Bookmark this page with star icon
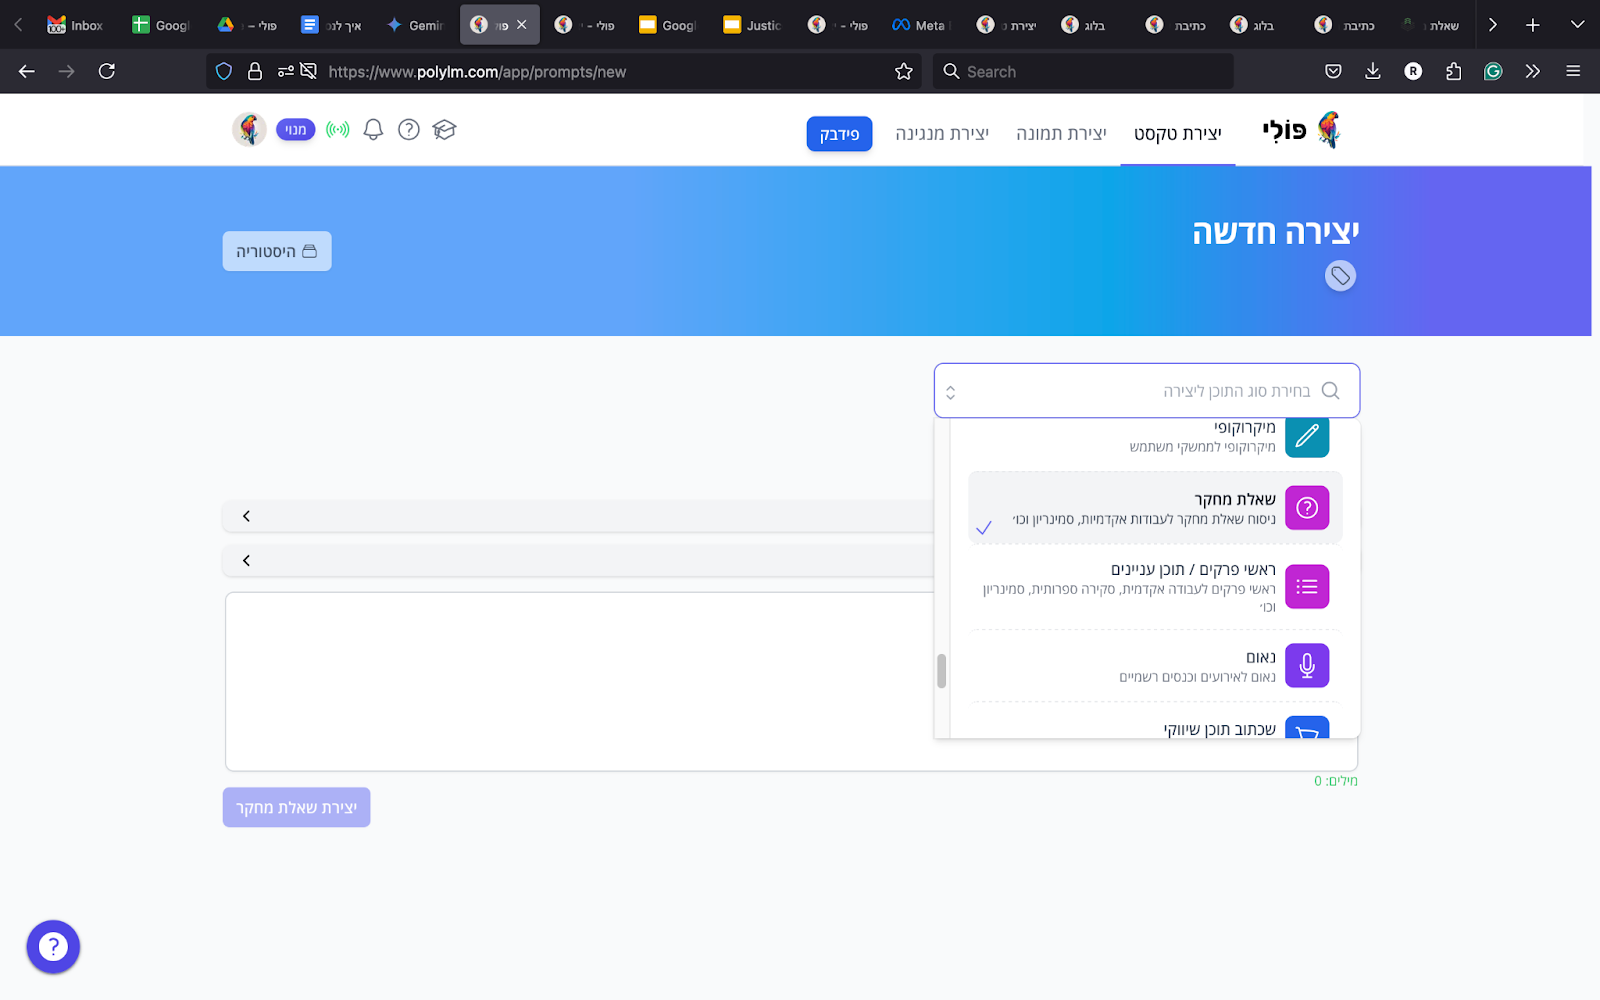1600x1000 pixels. tap(904, 71)
